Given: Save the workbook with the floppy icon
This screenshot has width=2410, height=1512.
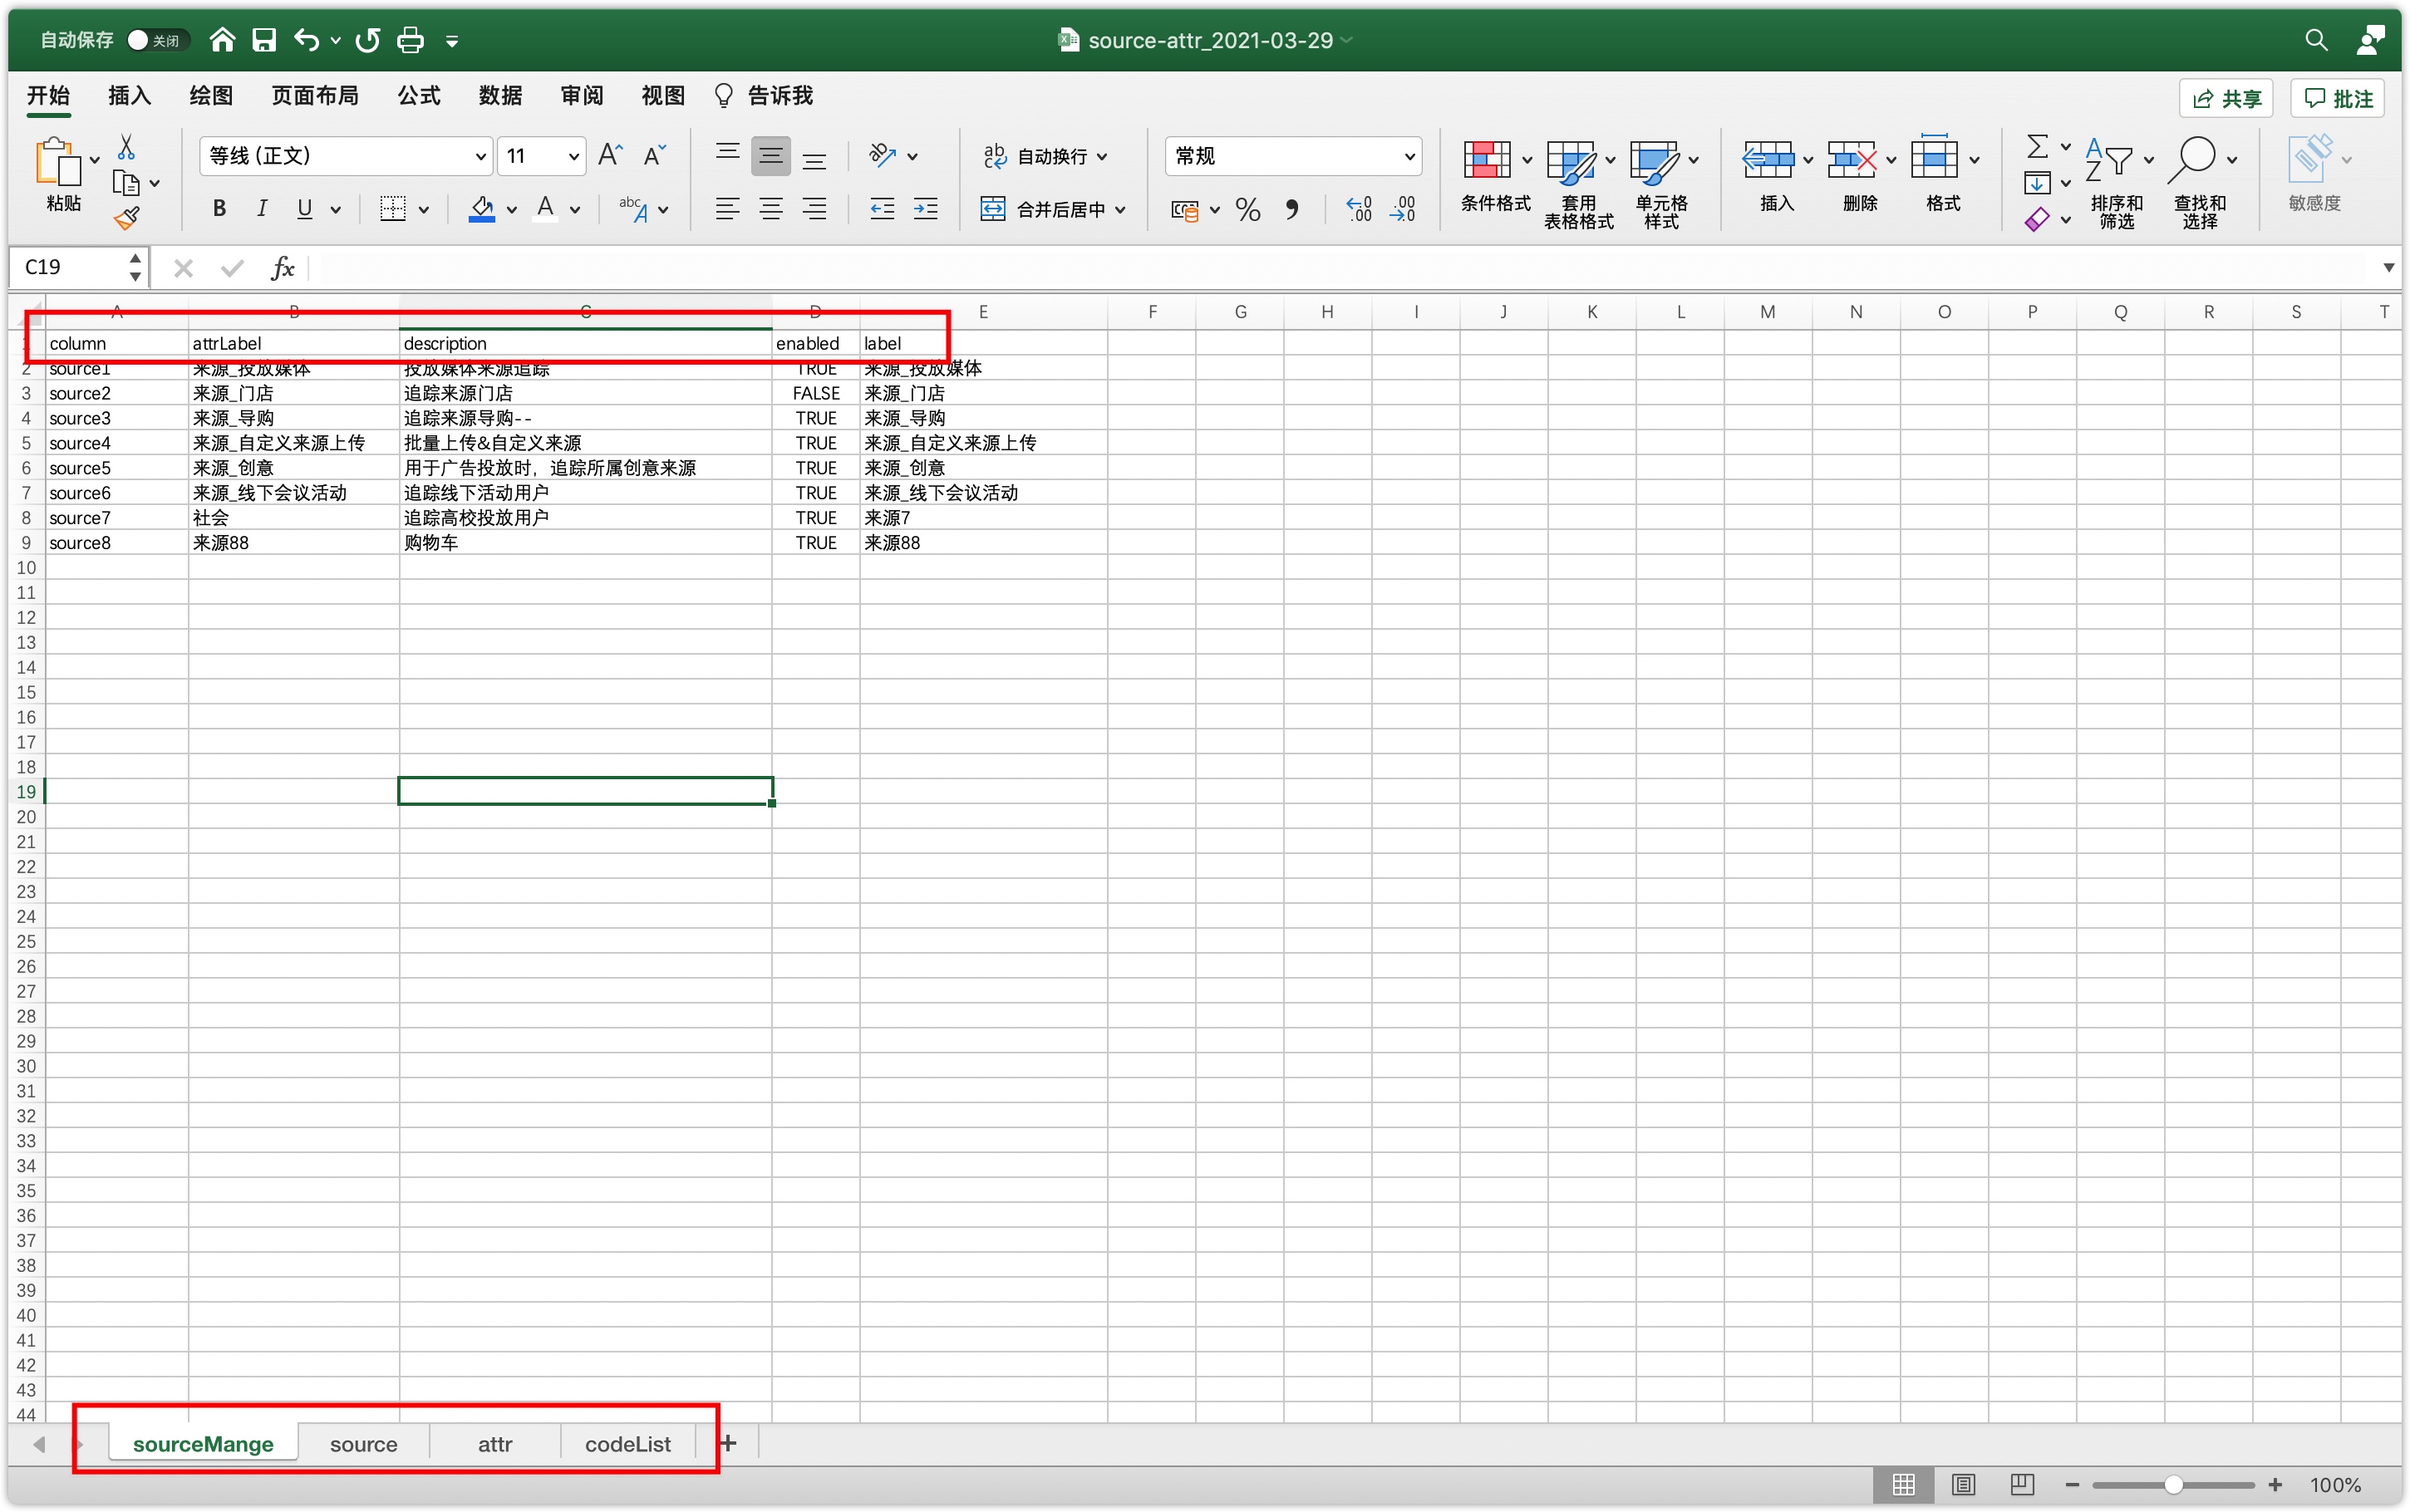Looking at the screenshot, I should coord(264,40).
